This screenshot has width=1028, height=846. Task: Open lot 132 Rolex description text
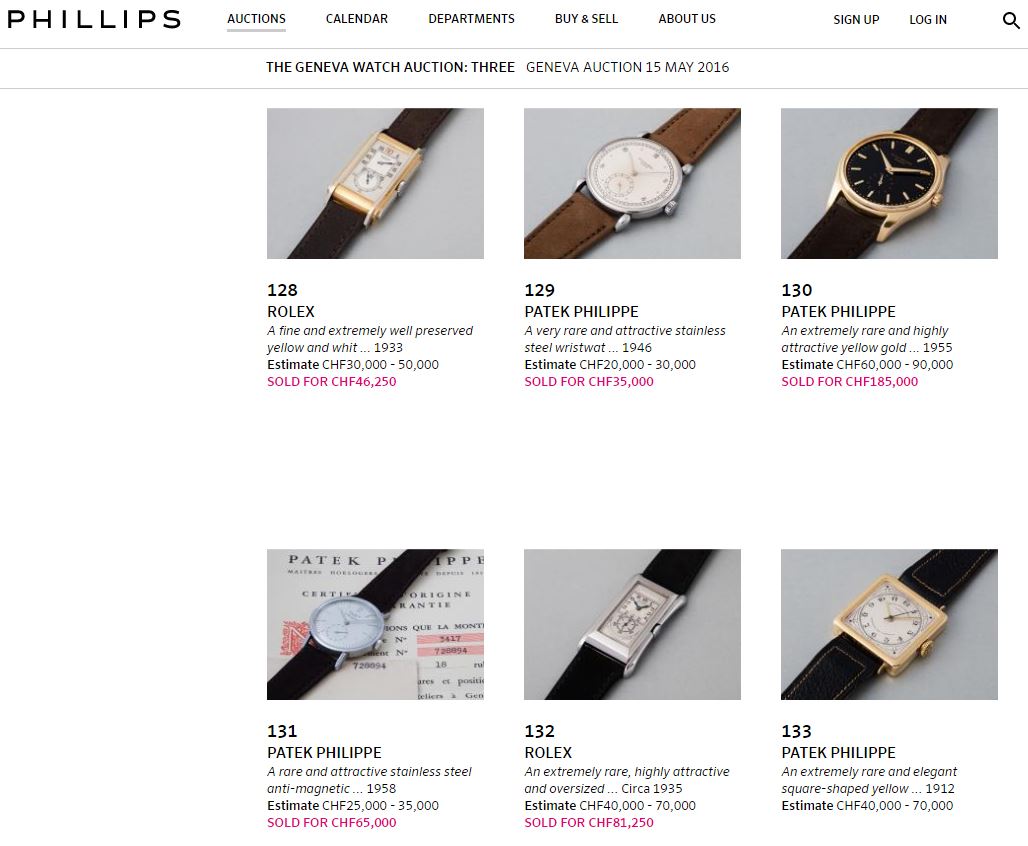point(627,780)
